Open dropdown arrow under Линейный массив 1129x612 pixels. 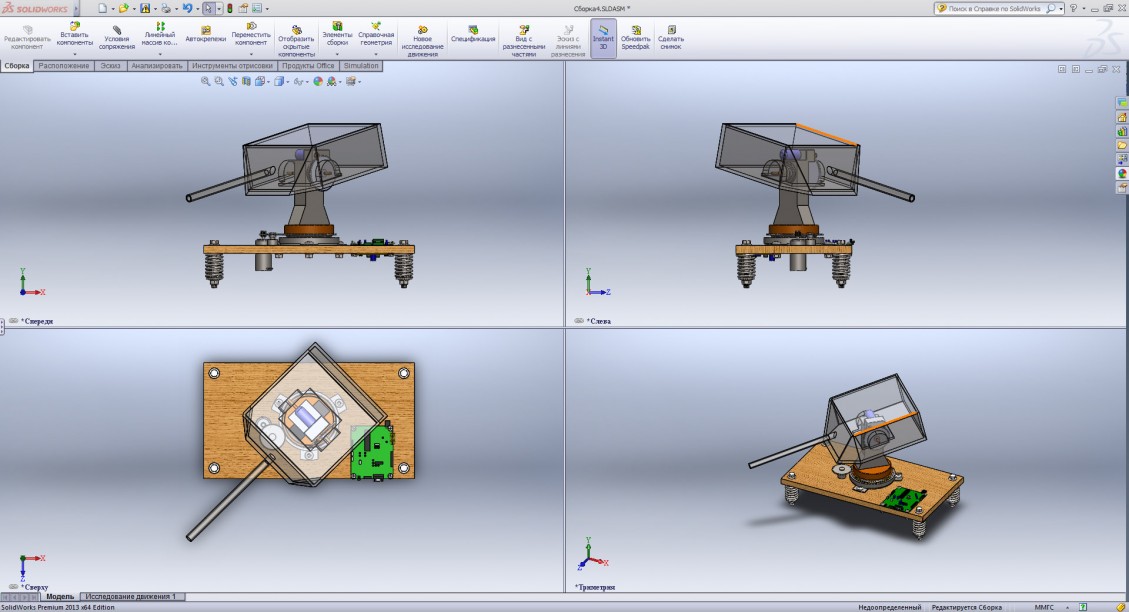click(159, 54)
